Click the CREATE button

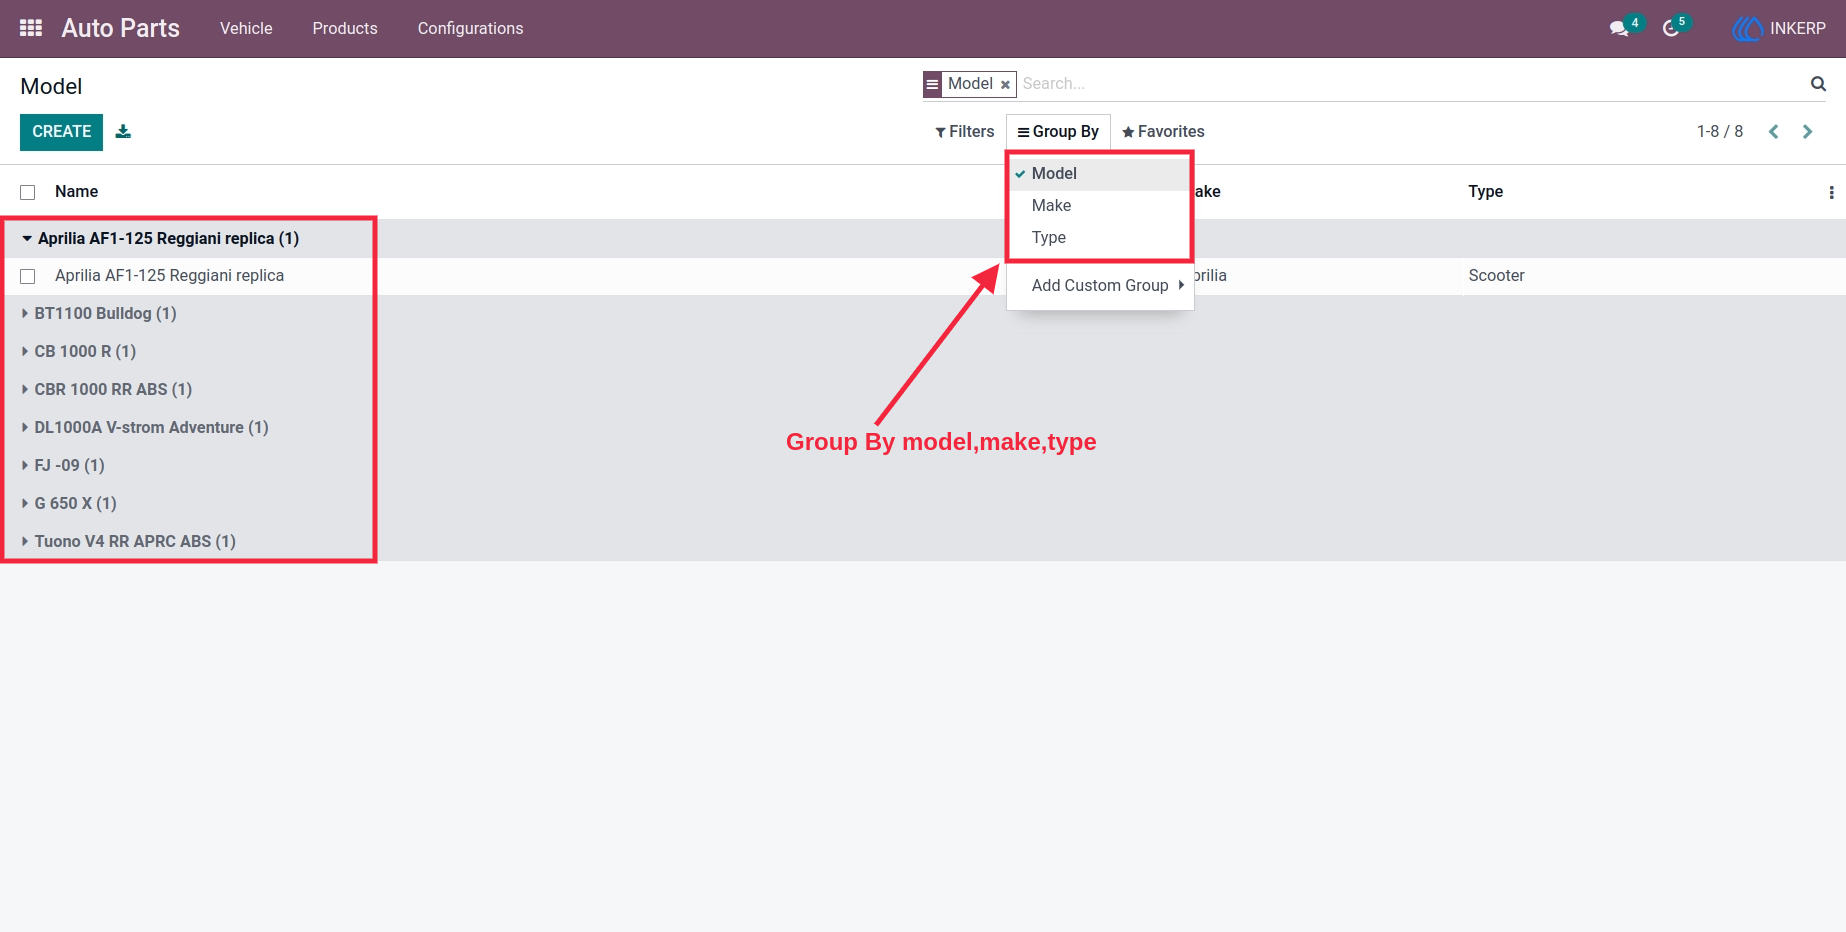click(61, 132)
